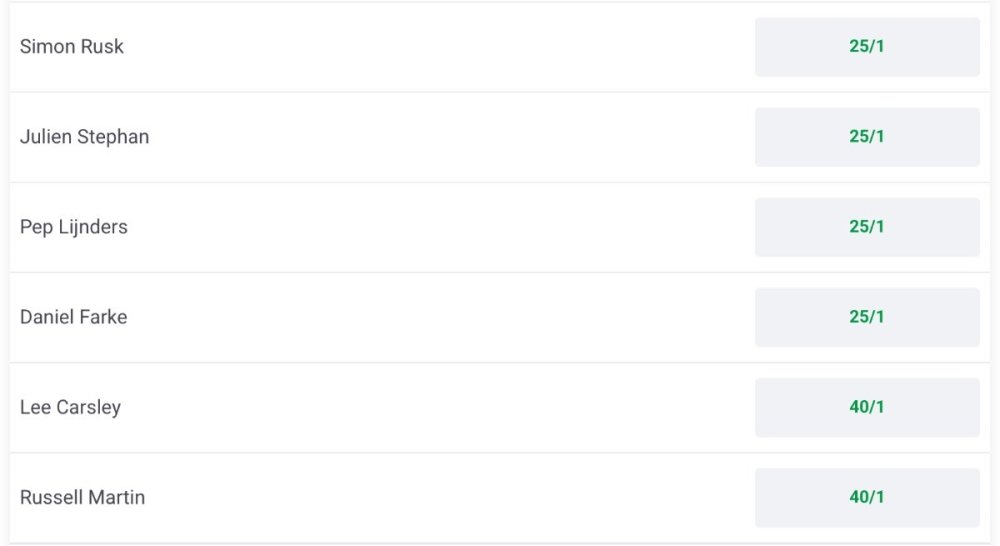Screen dimensions: 1000x546
Task: Add Daniel Farke at 25/1 to betslip
Action: [866, 317]
